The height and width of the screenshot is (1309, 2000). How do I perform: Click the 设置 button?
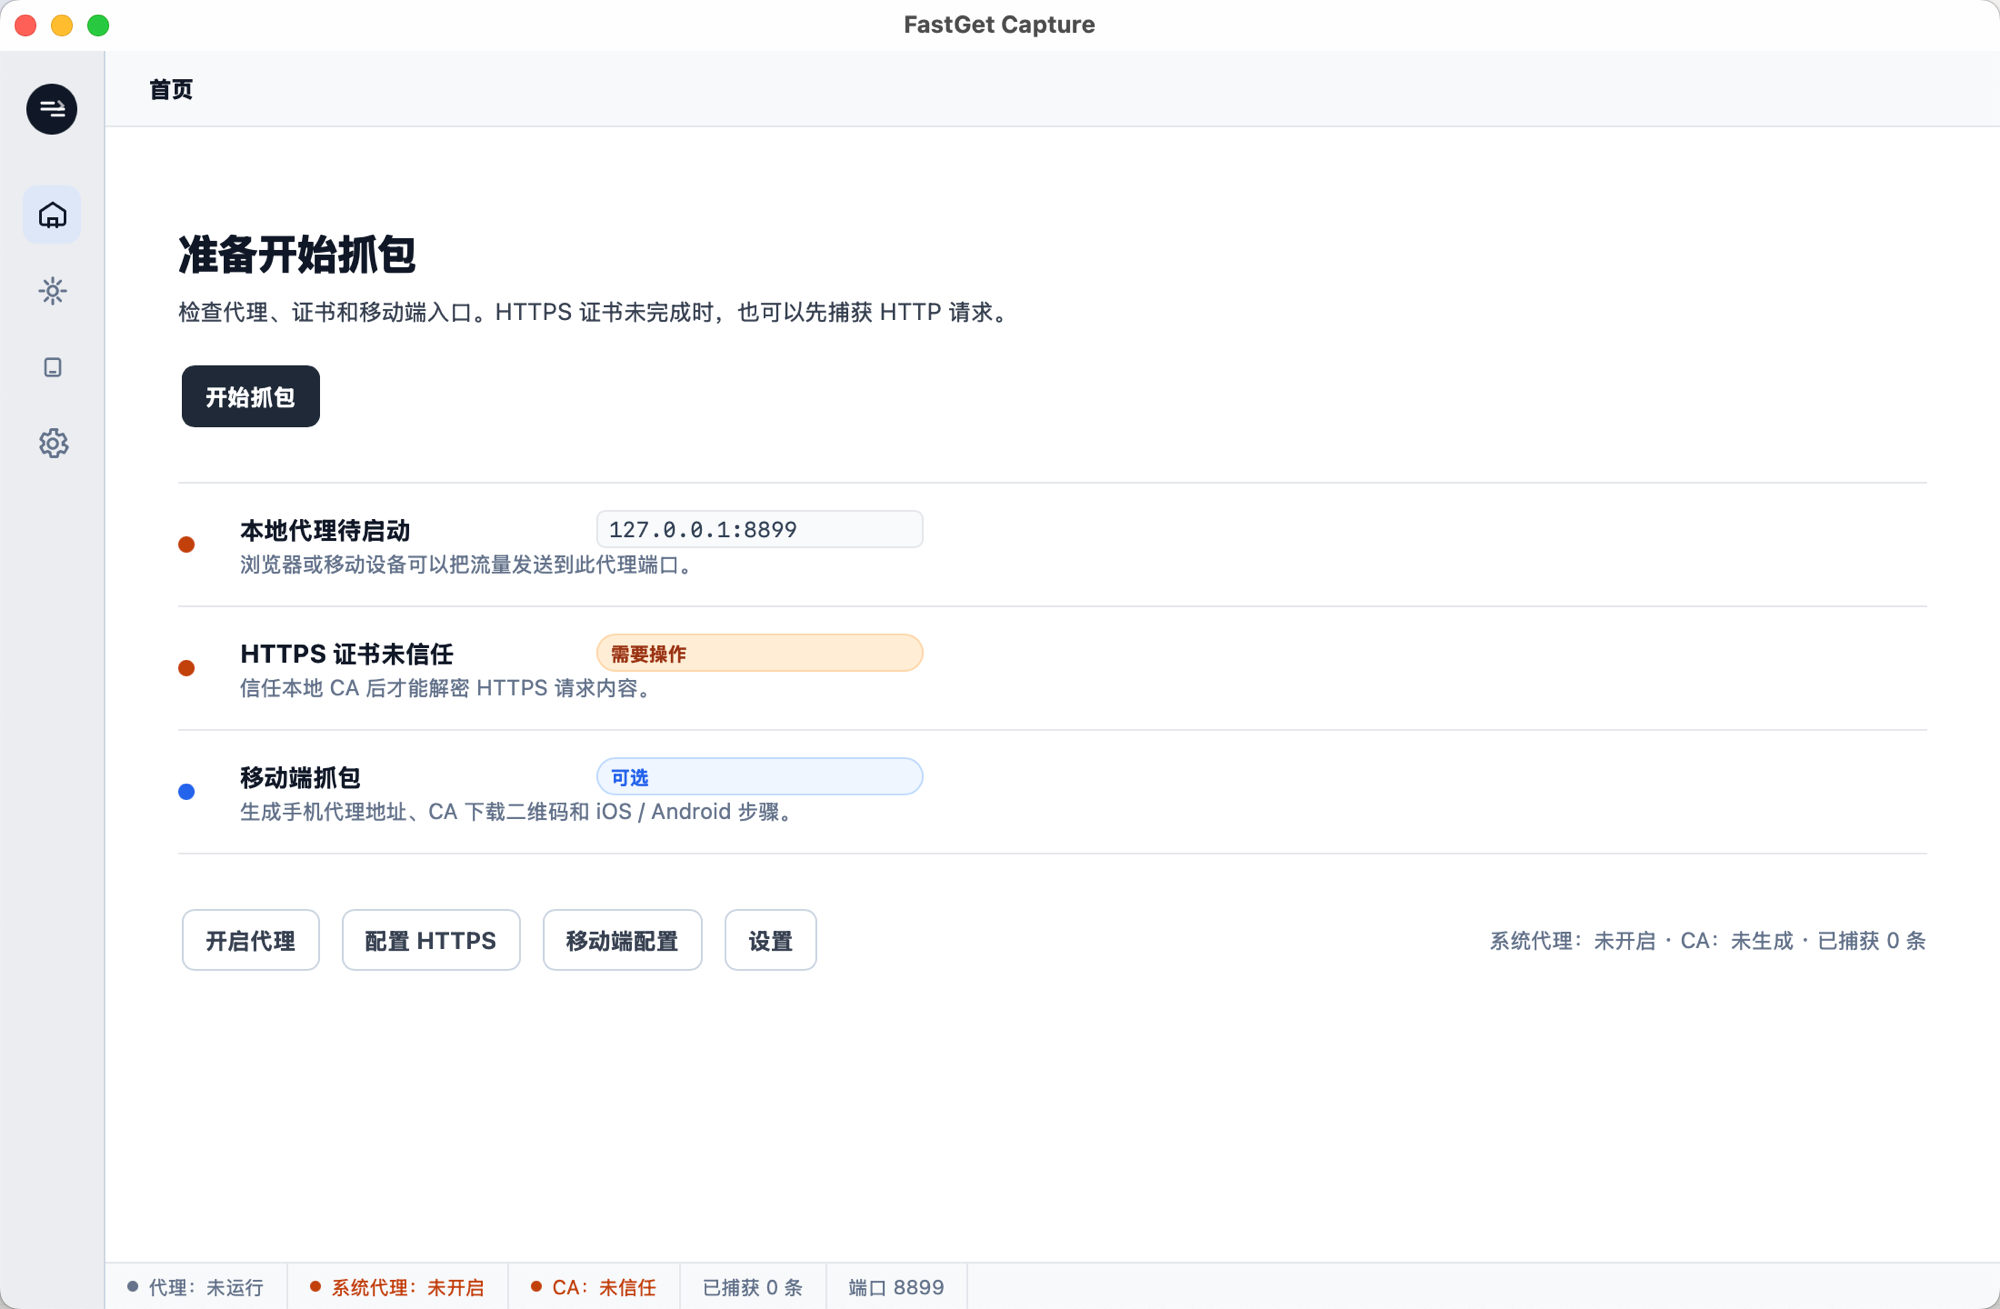[770, 940]
